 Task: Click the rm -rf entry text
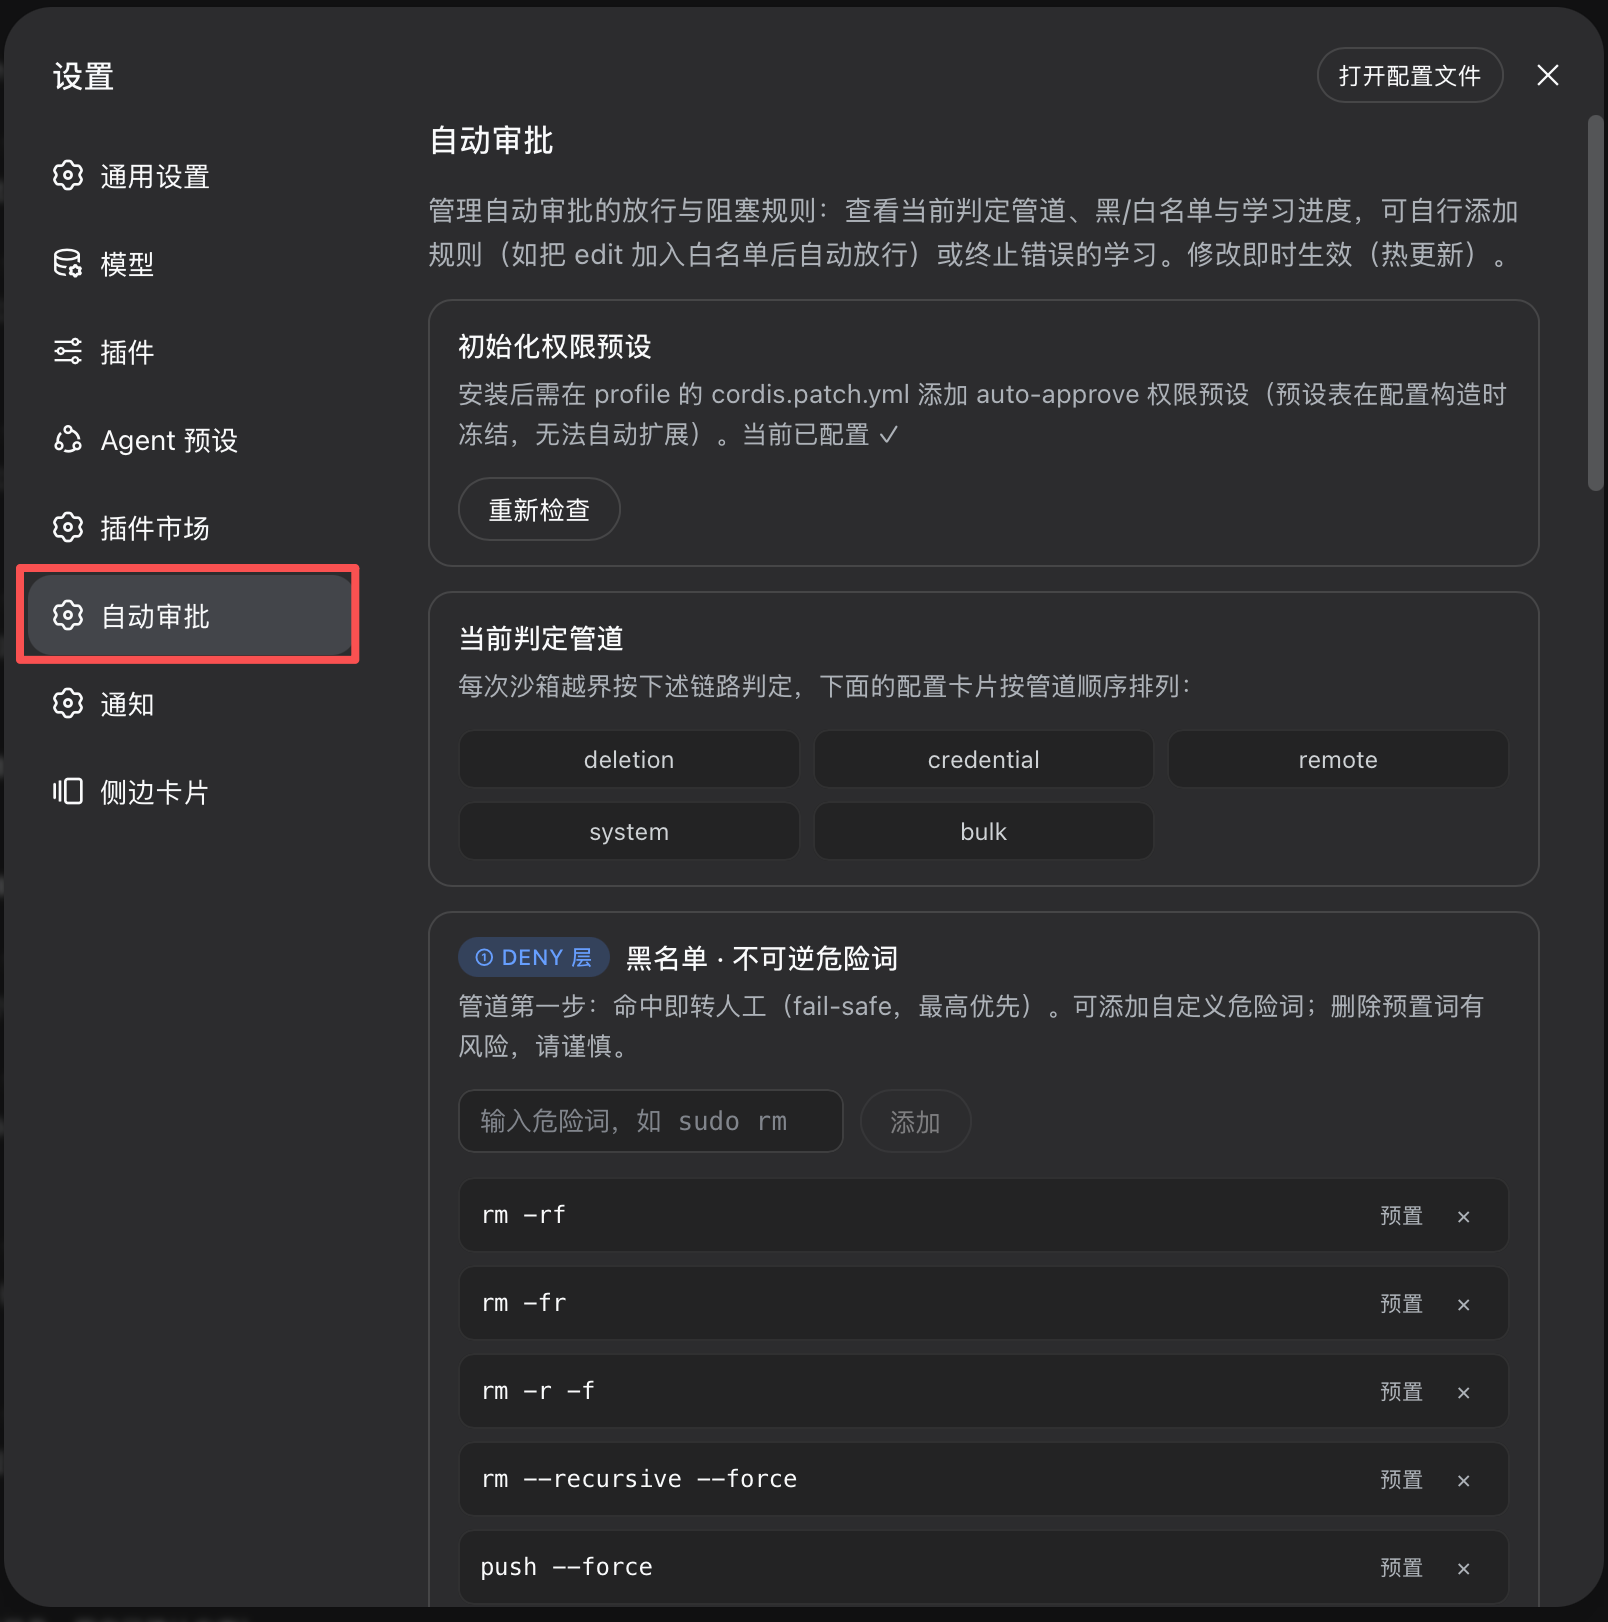523,1215
